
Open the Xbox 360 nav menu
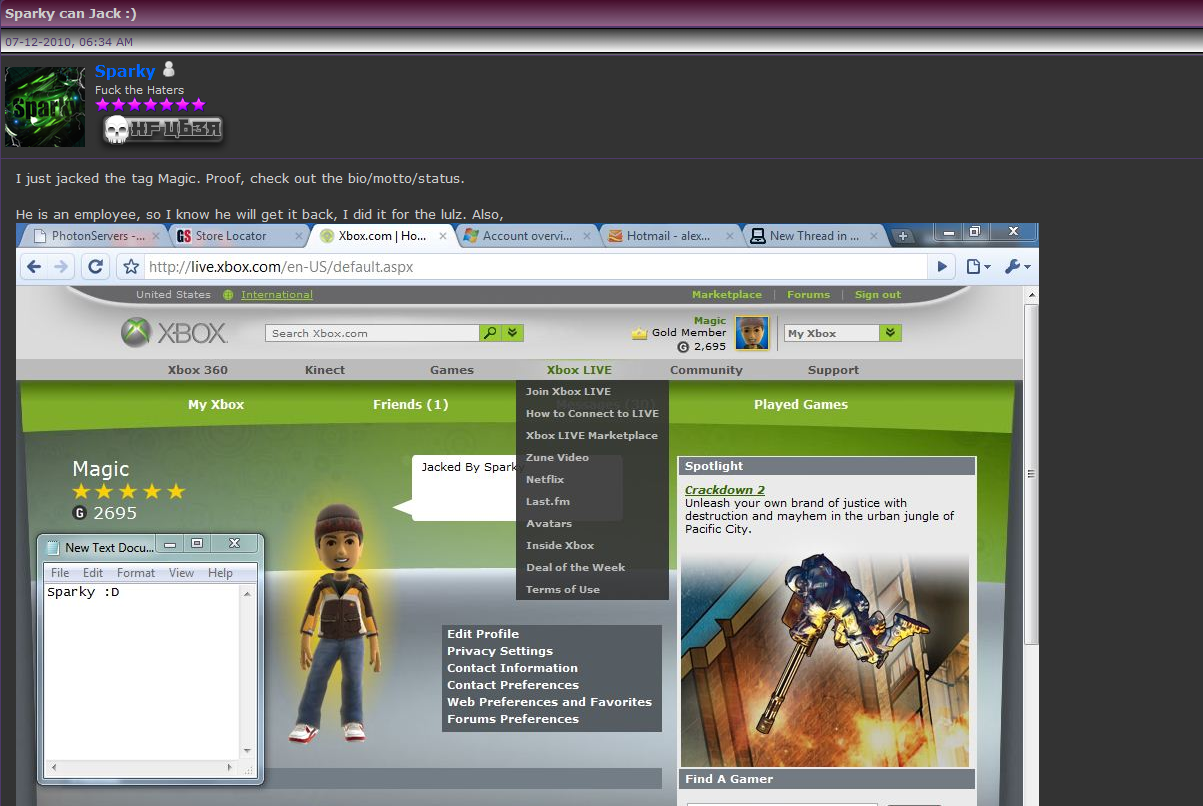coord(198,370)
